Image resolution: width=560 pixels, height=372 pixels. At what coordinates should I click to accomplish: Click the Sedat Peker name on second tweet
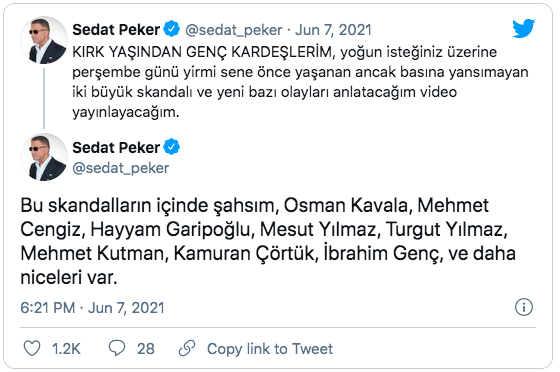[x=116, y=147]
